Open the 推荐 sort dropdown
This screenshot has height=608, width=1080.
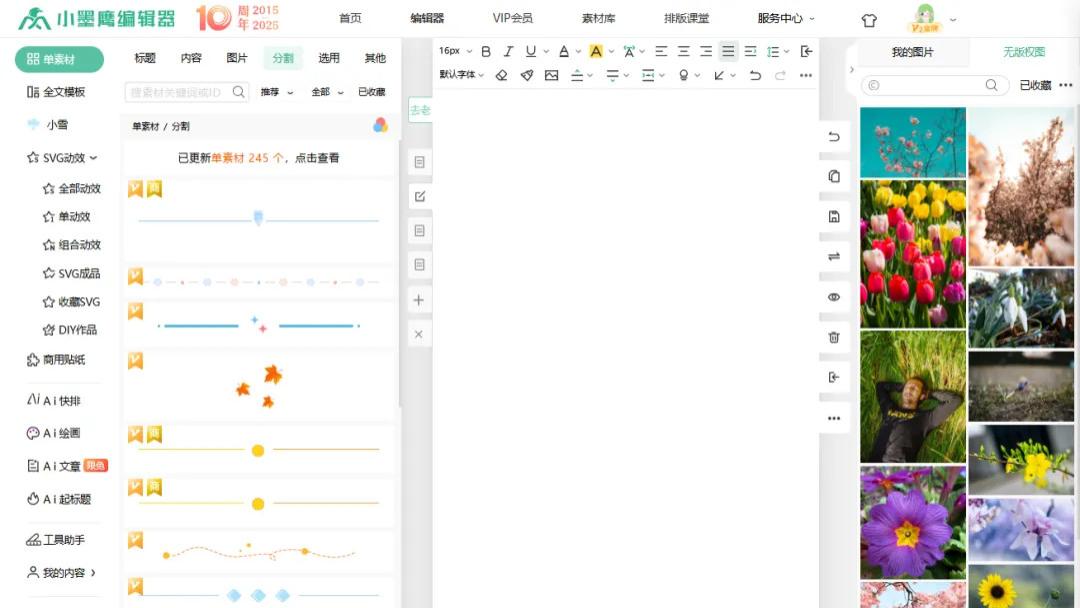[277, 92]
